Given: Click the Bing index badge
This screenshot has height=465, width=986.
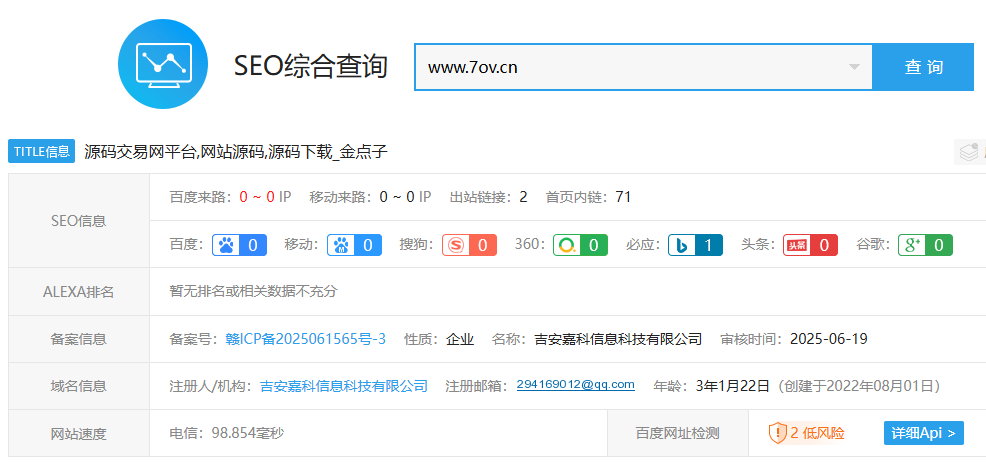Looking at the screenshot, I should click(x=695, y=245).
